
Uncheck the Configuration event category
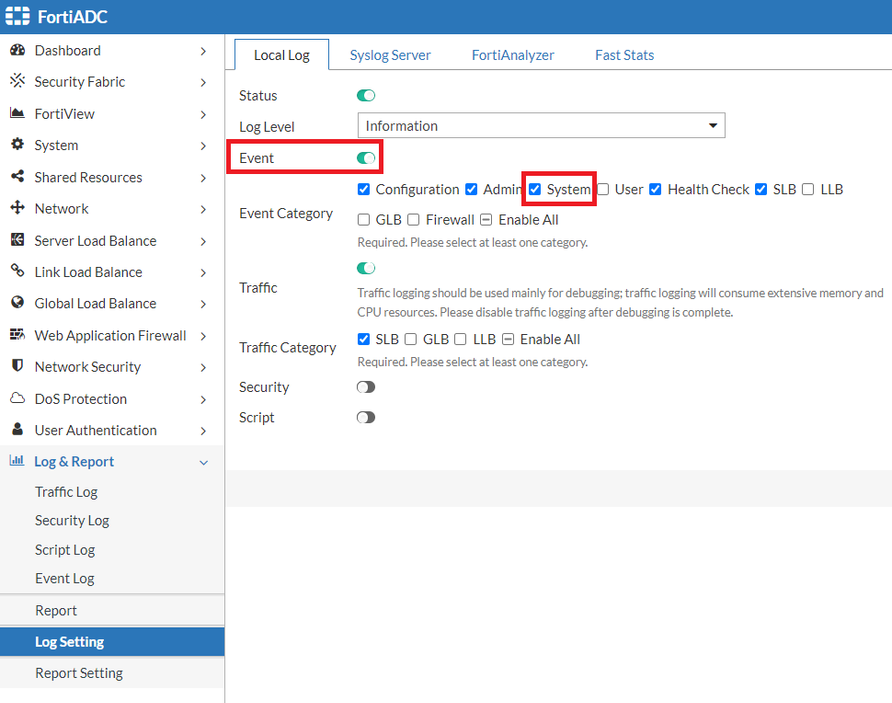364,189
